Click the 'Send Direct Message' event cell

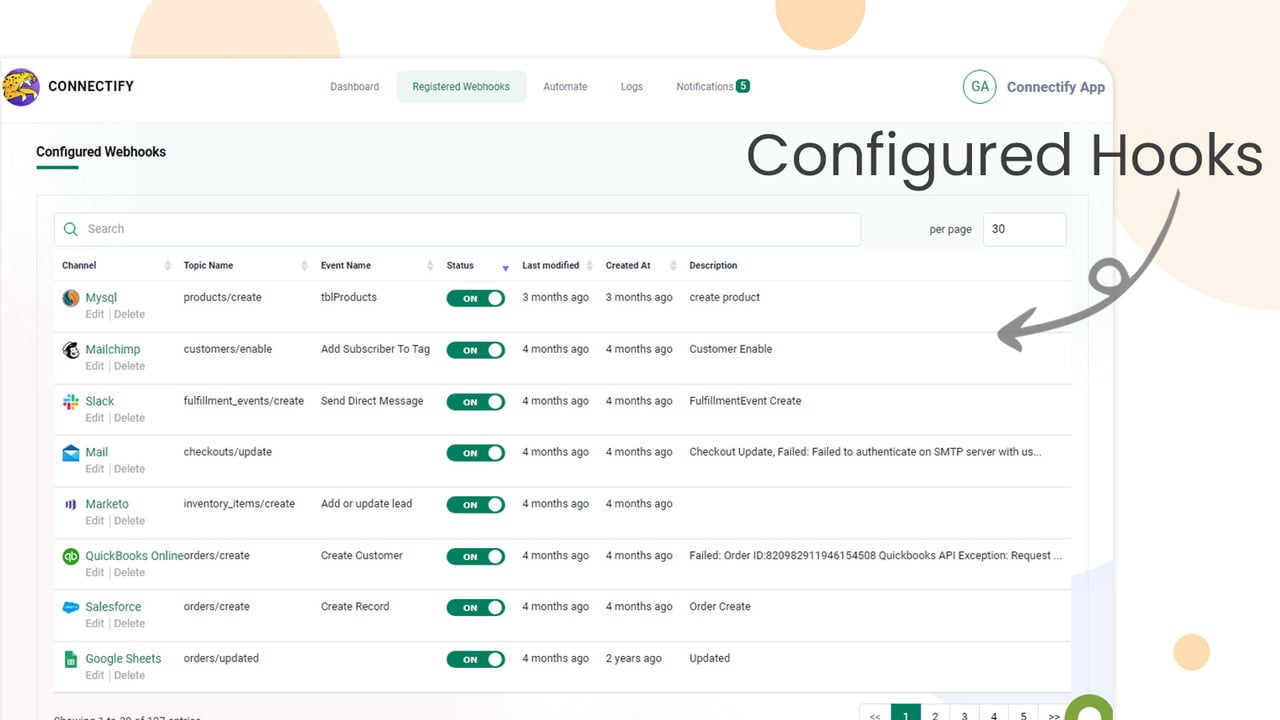click(x=372, y=401)
